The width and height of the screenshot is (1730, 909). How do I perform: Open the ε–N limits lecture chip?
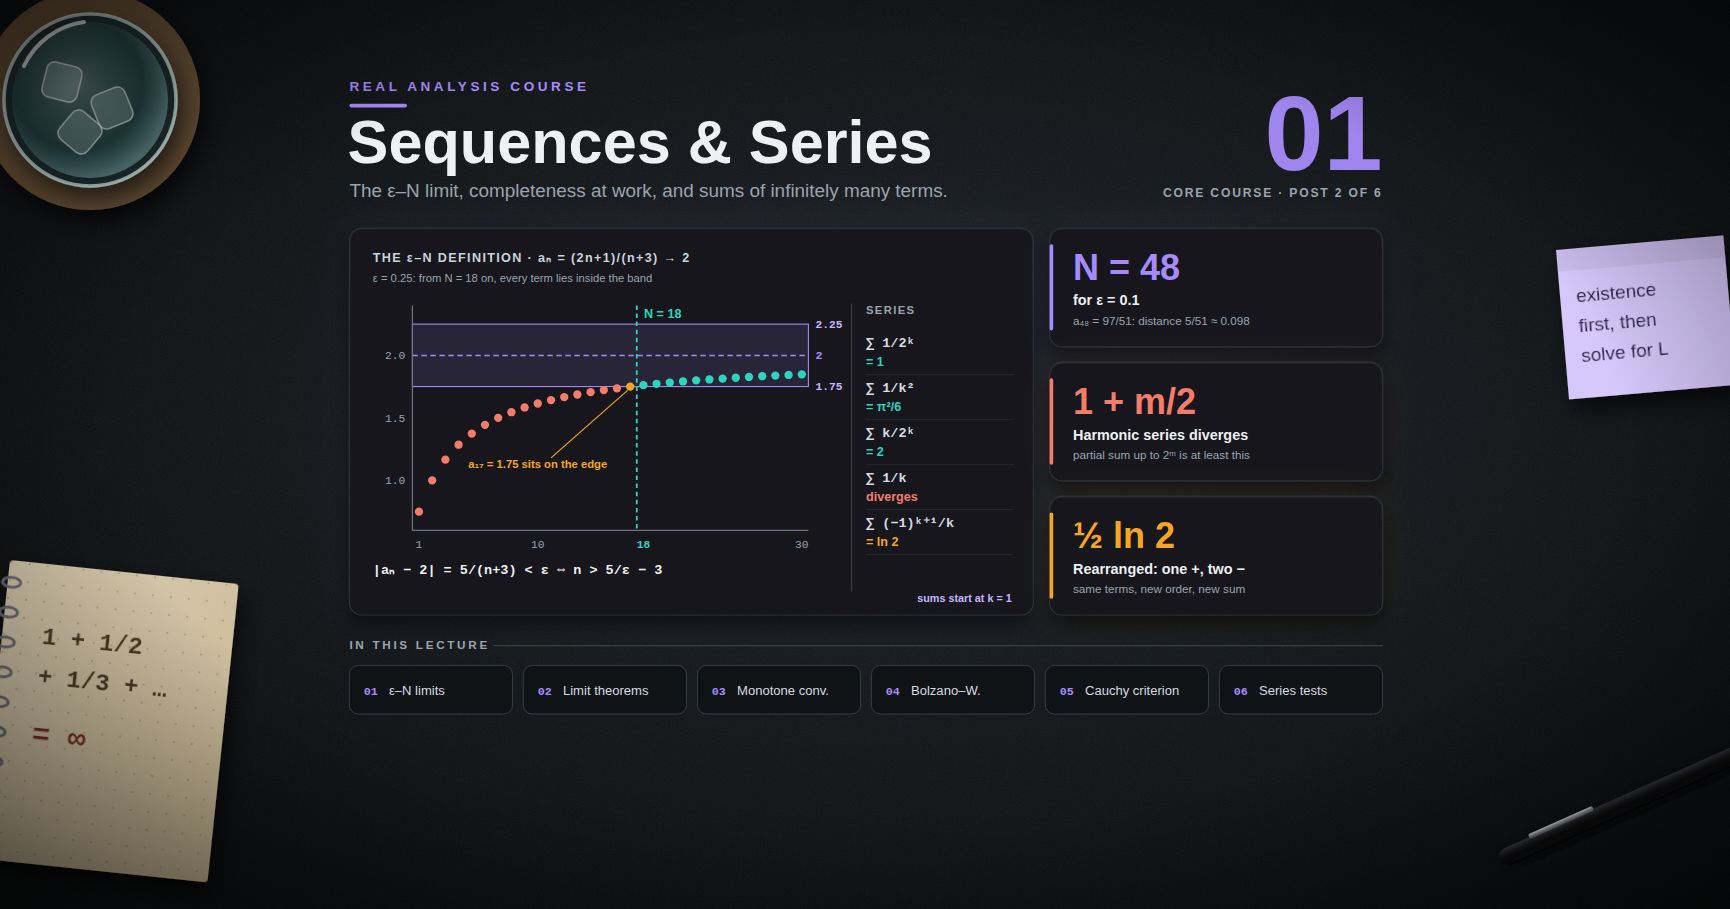[430, 690]
